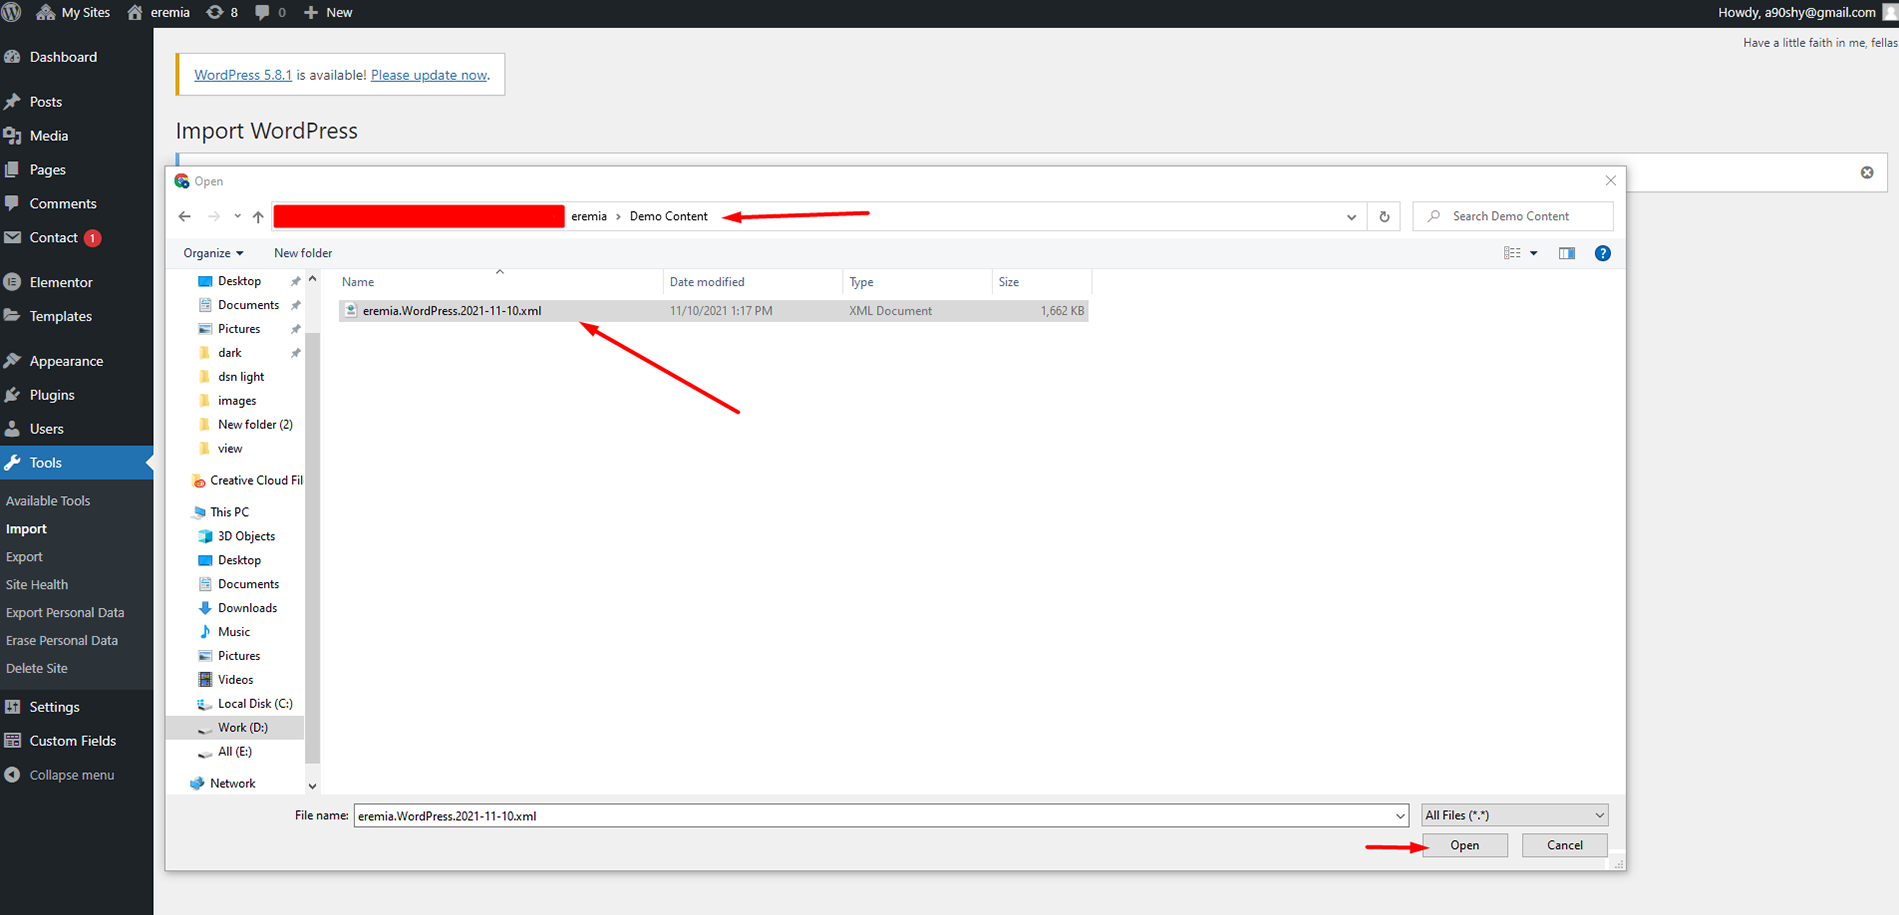Click the up-one-level arrow icon
1899x915 pixels.
click(x=258, y=216)
